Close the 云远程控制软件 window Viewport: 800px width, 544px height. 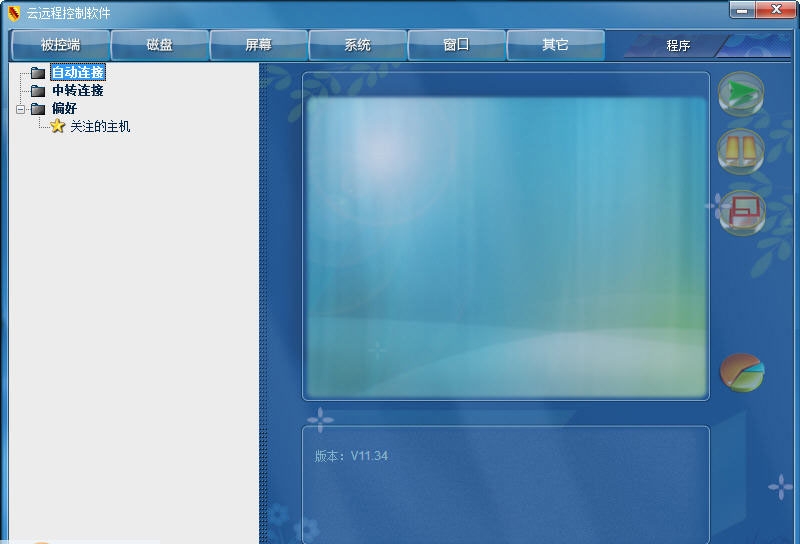click(776, 10)
